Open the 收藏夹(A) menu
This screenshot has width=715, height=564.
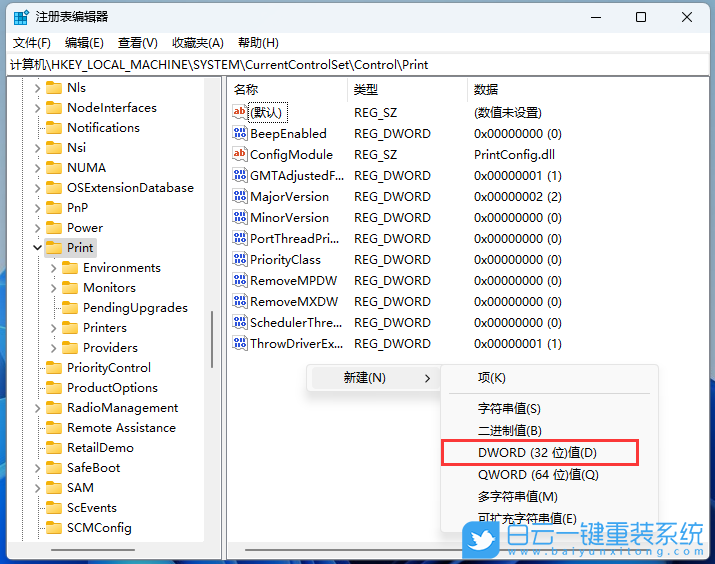197,43
